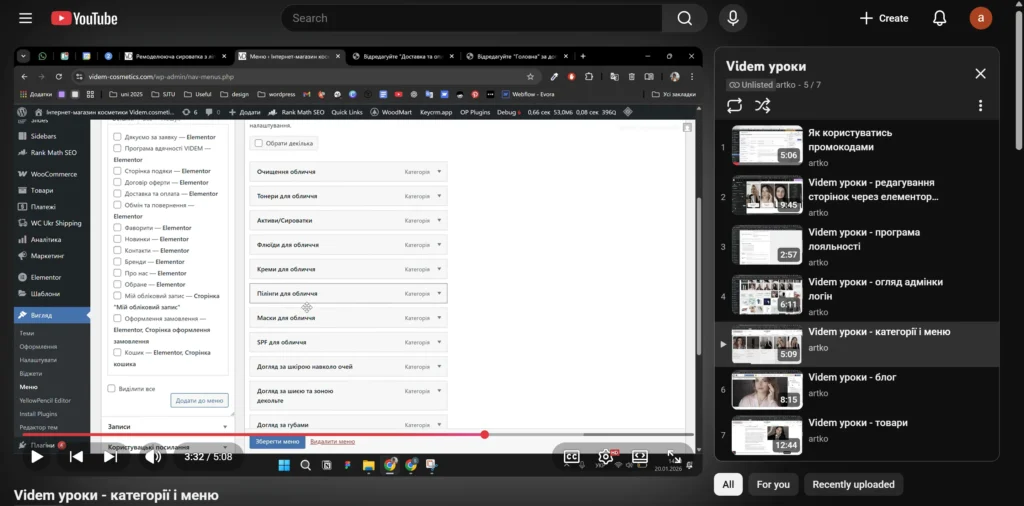Open the account avatar menu
Image resolution: width=1024 pixels, height=506 pixels.
tap(980, 18)
